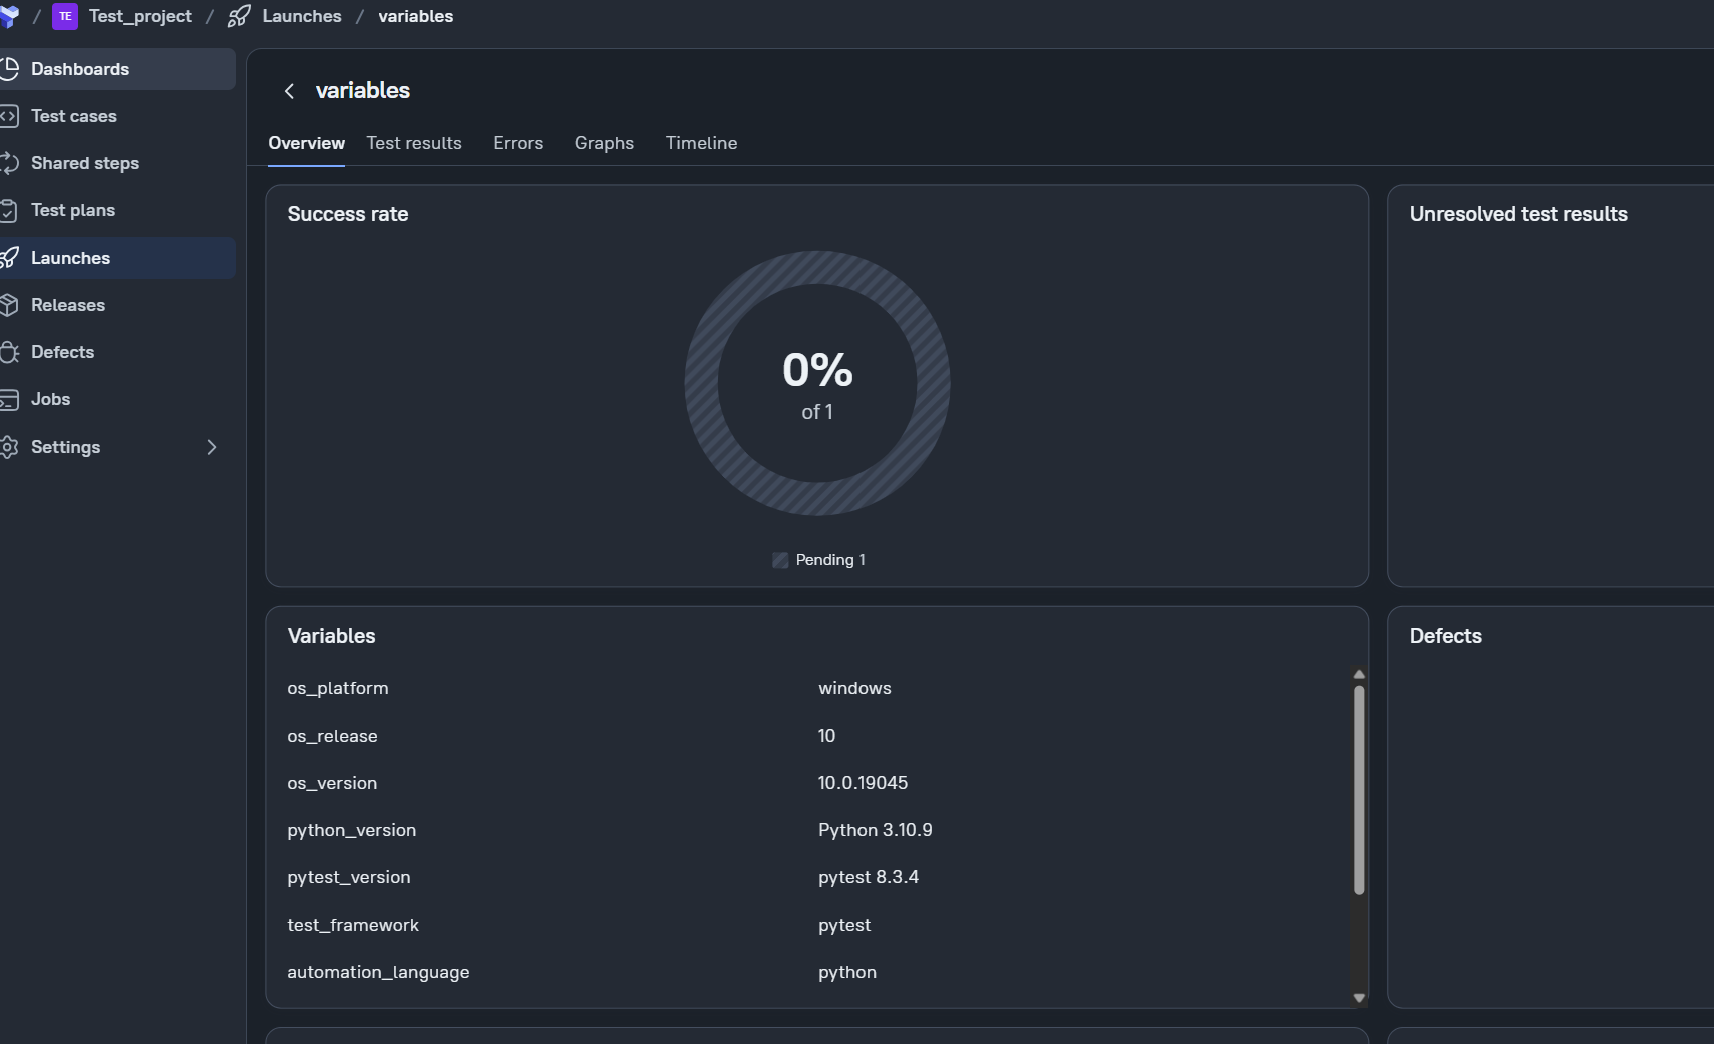Click the python_version variable name
The width and height of the screenshot is (1714, 1044).
(x=352, y=830)
